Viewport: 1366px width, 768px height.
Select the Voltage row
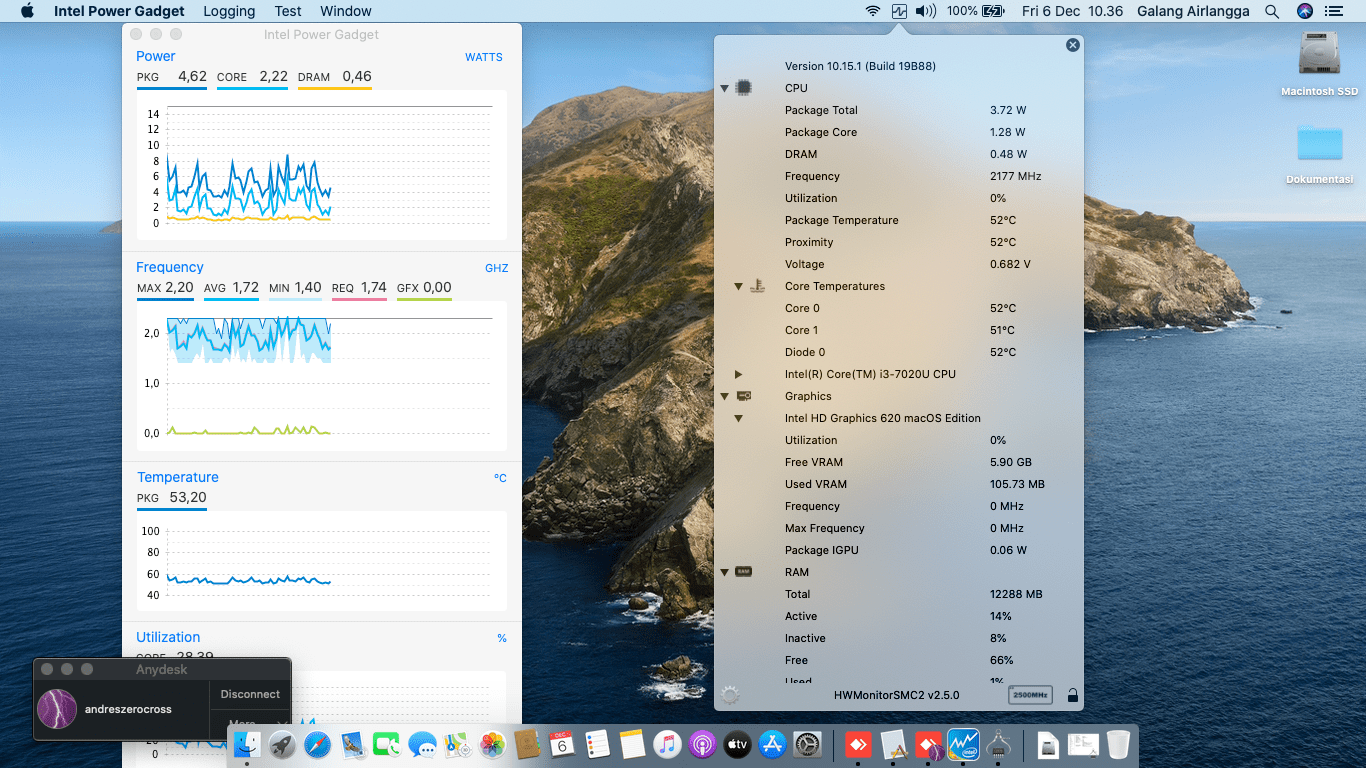[x=898, y=264]
